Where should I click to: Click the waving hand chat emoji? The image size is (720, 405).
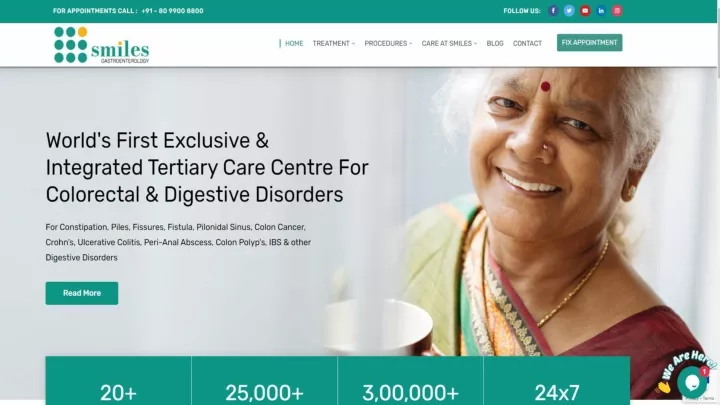click(x=663, y=388)
